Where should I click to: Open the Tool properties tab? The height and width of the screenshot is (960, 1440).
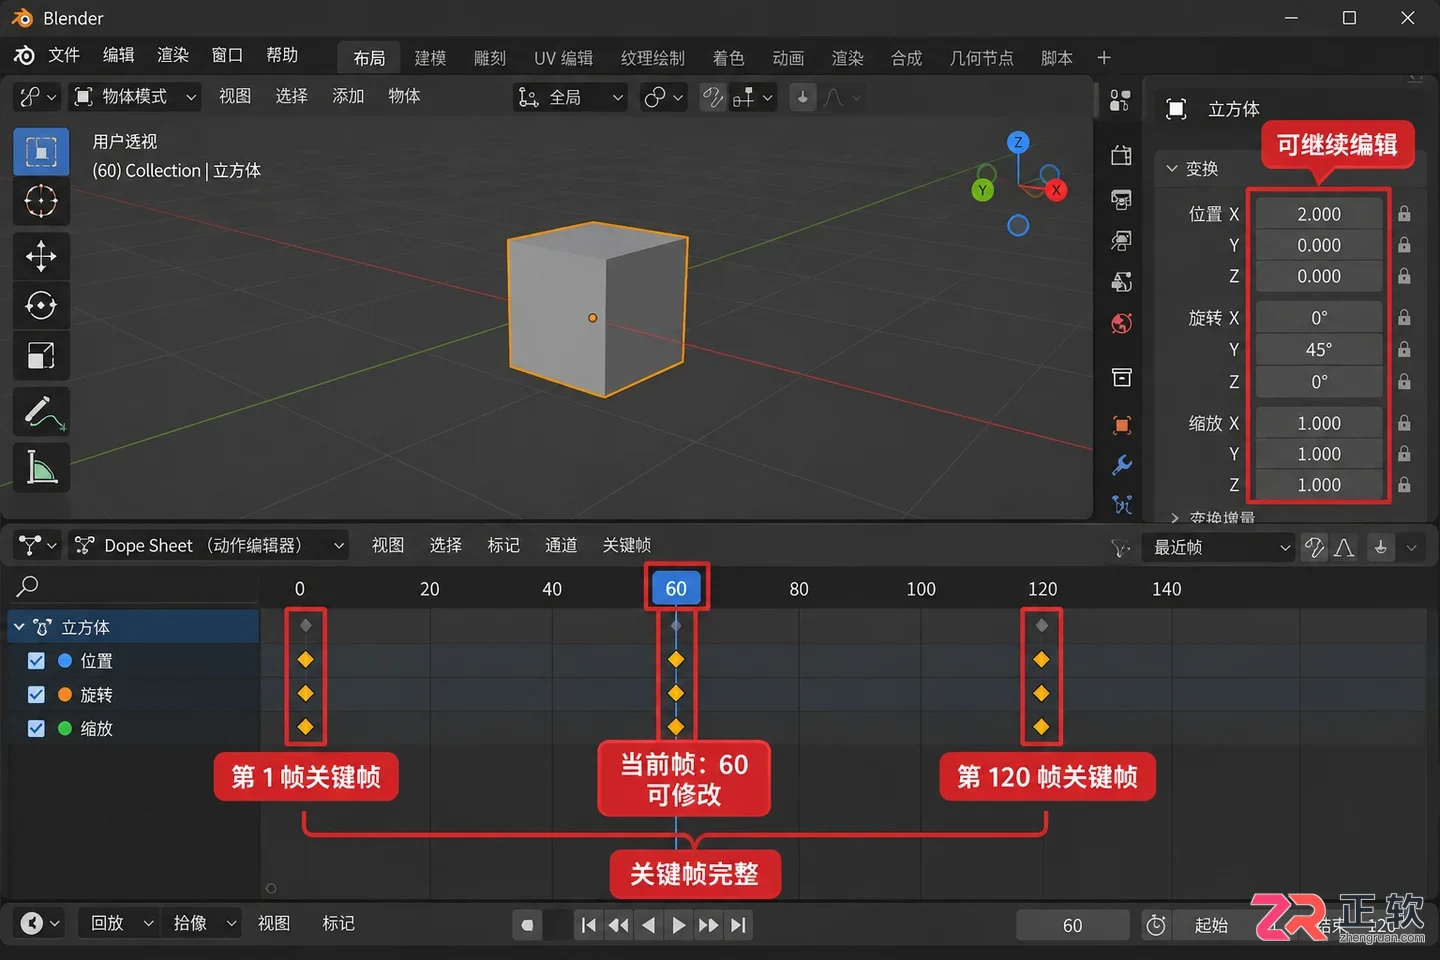(1120, 100)
